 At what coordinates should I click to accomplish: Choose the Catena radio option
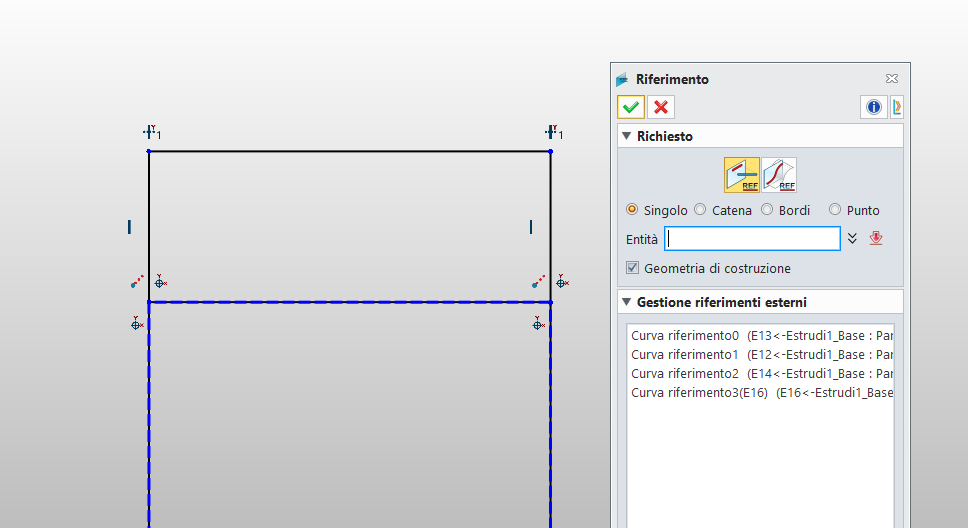coord(700,210)
